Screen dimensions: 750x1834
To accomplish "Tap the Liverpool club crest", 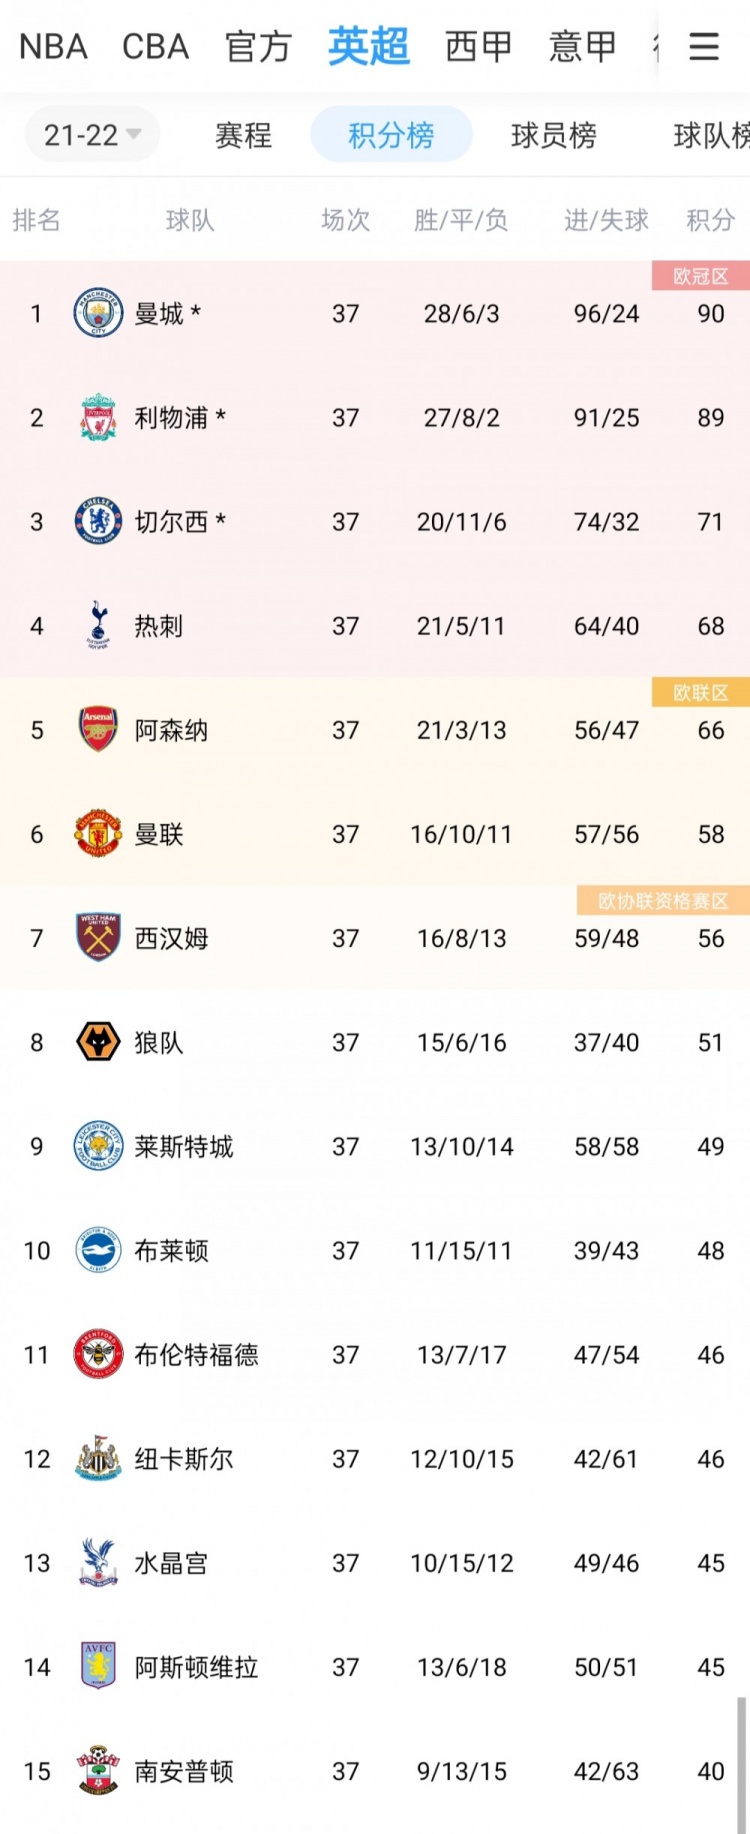I will [98, 417].
